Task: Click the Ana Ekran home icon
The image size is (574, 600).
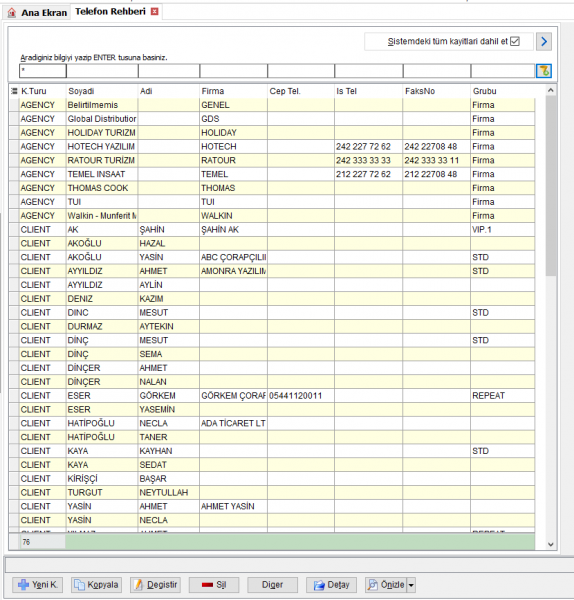Action: 12,13
